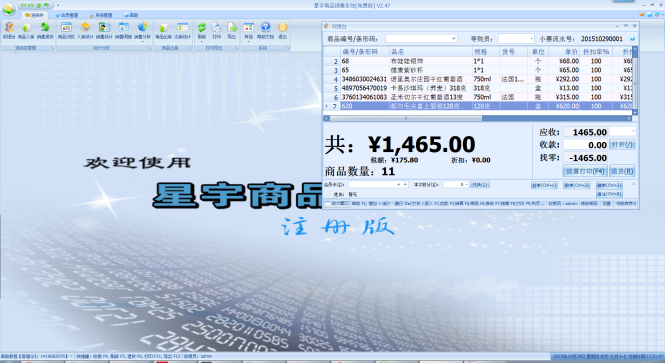The height and width of the screenshot is (363, 665).
Task: Select row 3 item 健康紫砂杯
Action: tap(406, 70)
